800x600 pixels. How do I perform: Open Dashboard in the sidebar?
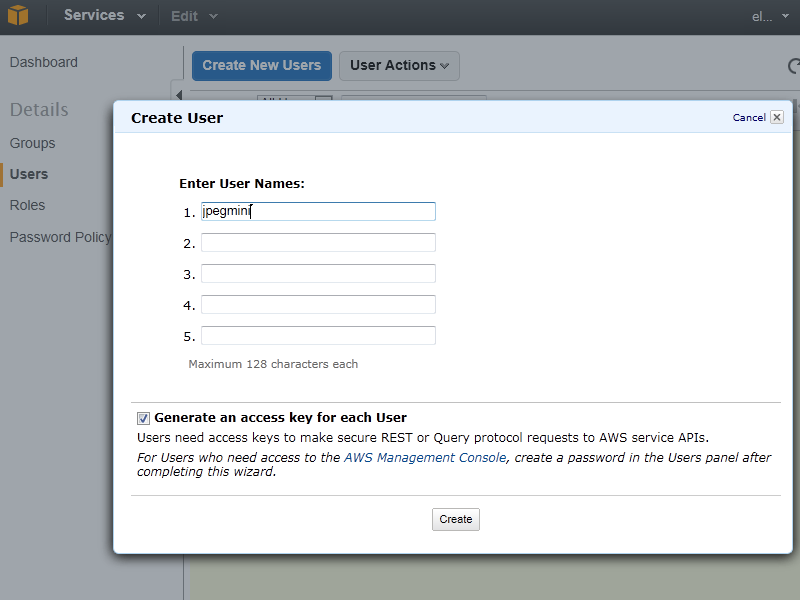point(44,62)
